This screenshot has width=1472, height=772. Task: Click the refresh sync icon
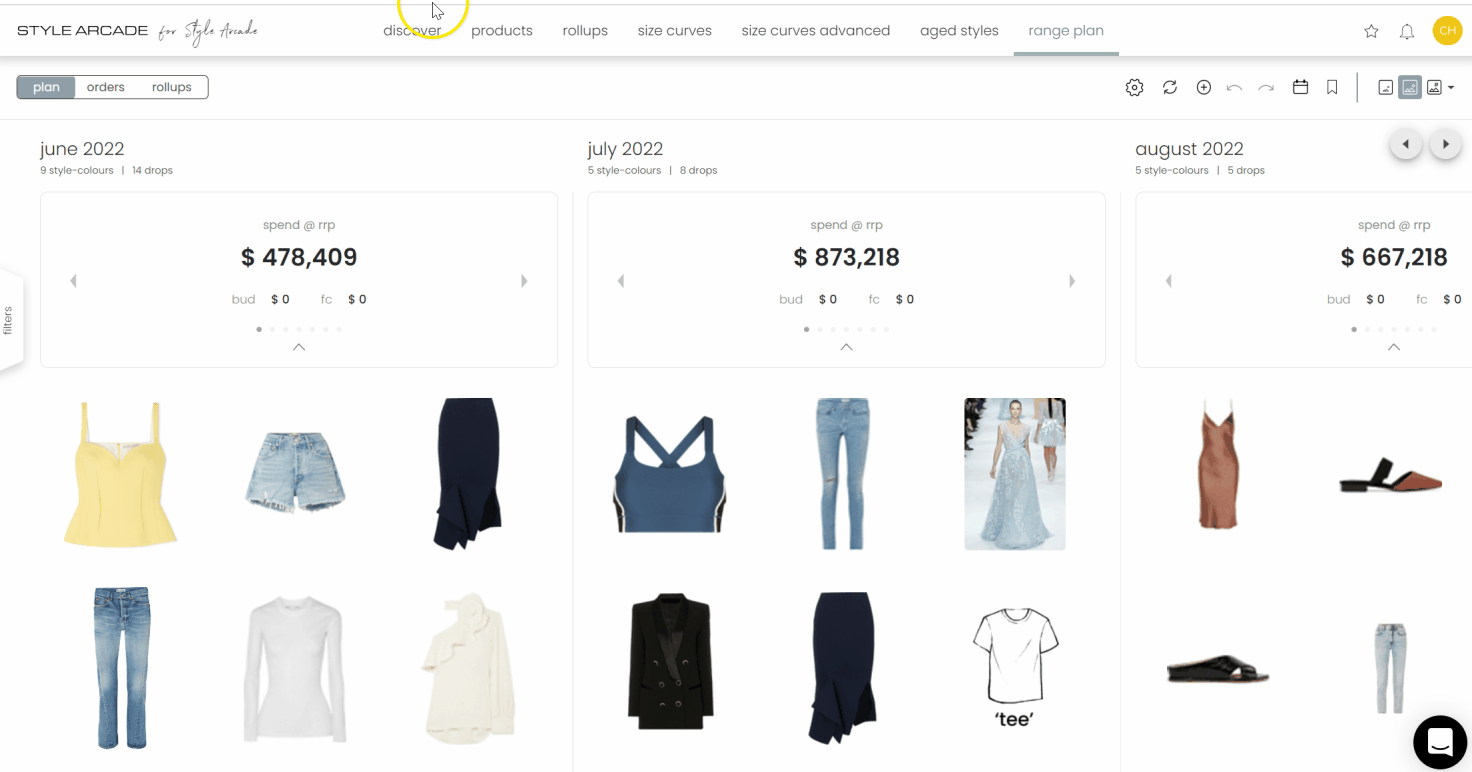click(1170, 88)
